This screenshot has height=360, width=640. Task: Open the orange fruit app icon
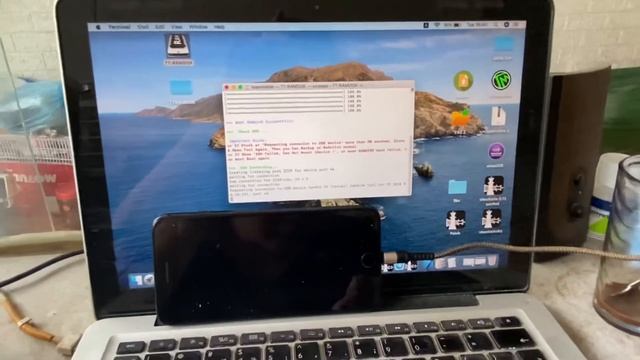460,119
